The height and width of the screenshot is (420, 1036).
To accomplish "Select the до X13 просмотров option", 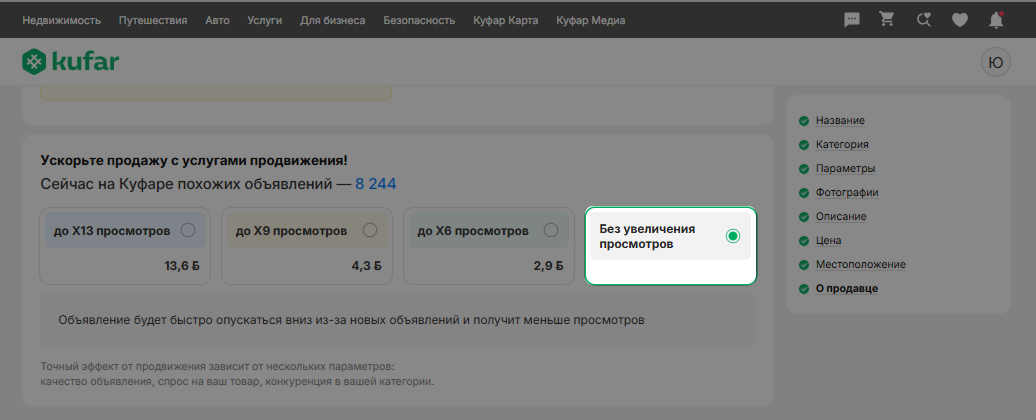I will 125,246.
